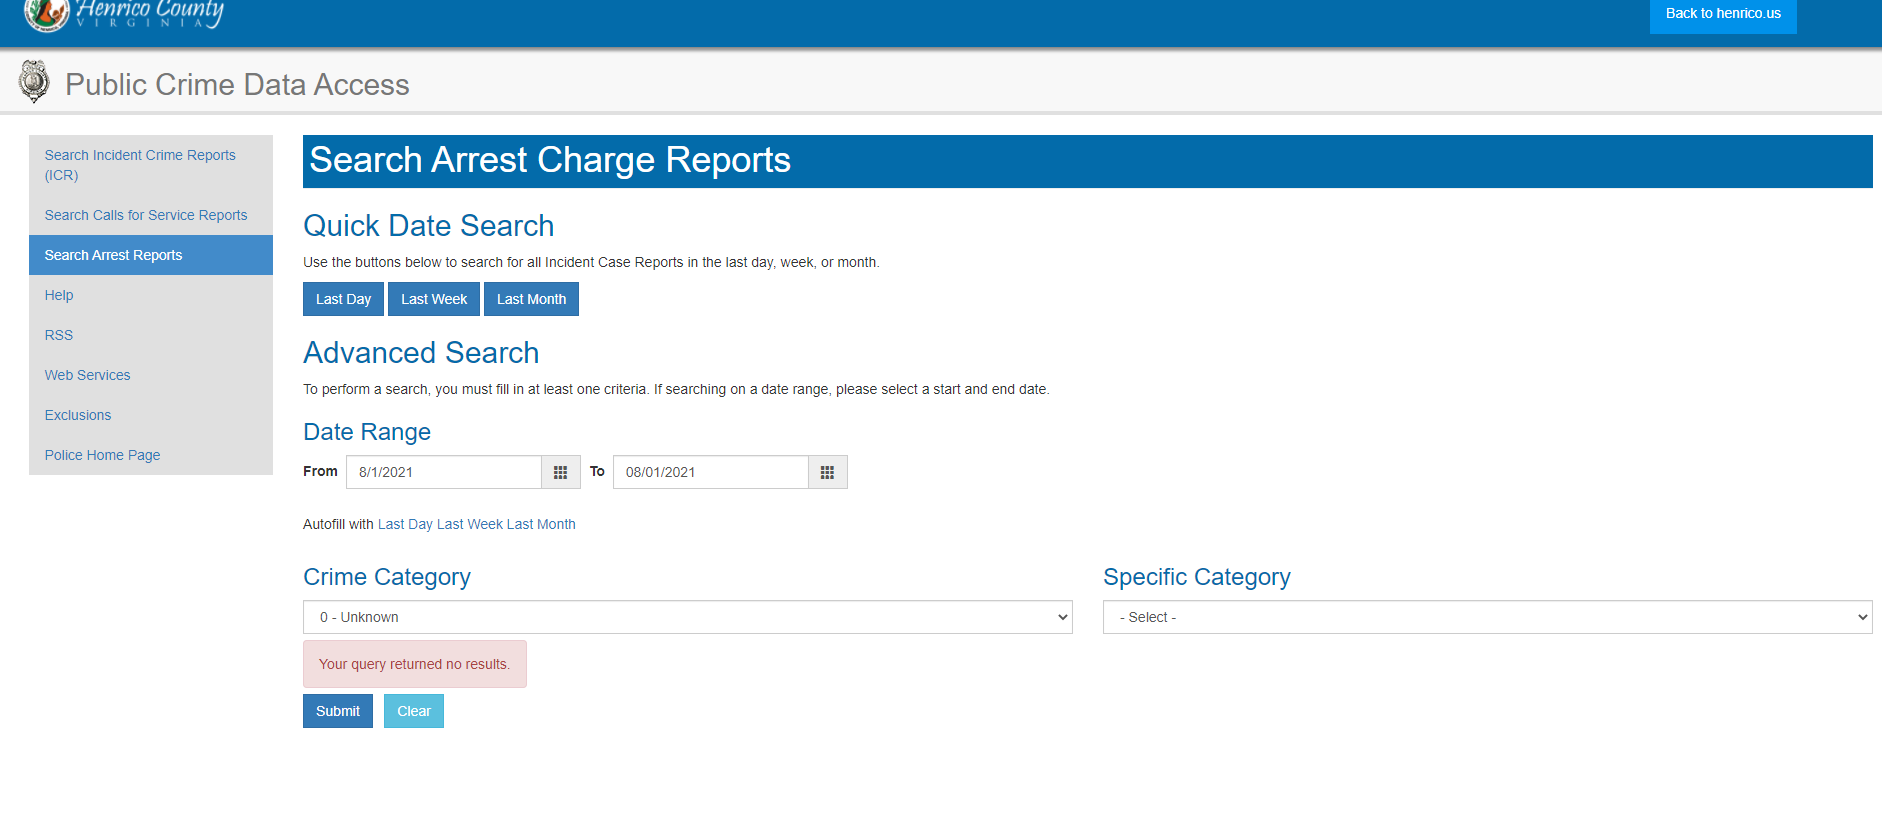Click the Public Crime Data Access title
Viewport: 1882px width, 839px height.
tap(237, 84)
